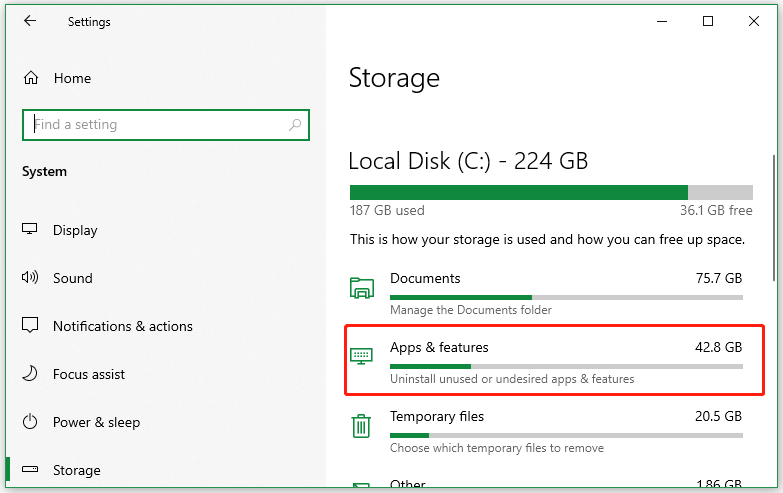This screenshot has width=783, height=493.
Task: Click the 42.8 GB size value
Action: (719, 347)
